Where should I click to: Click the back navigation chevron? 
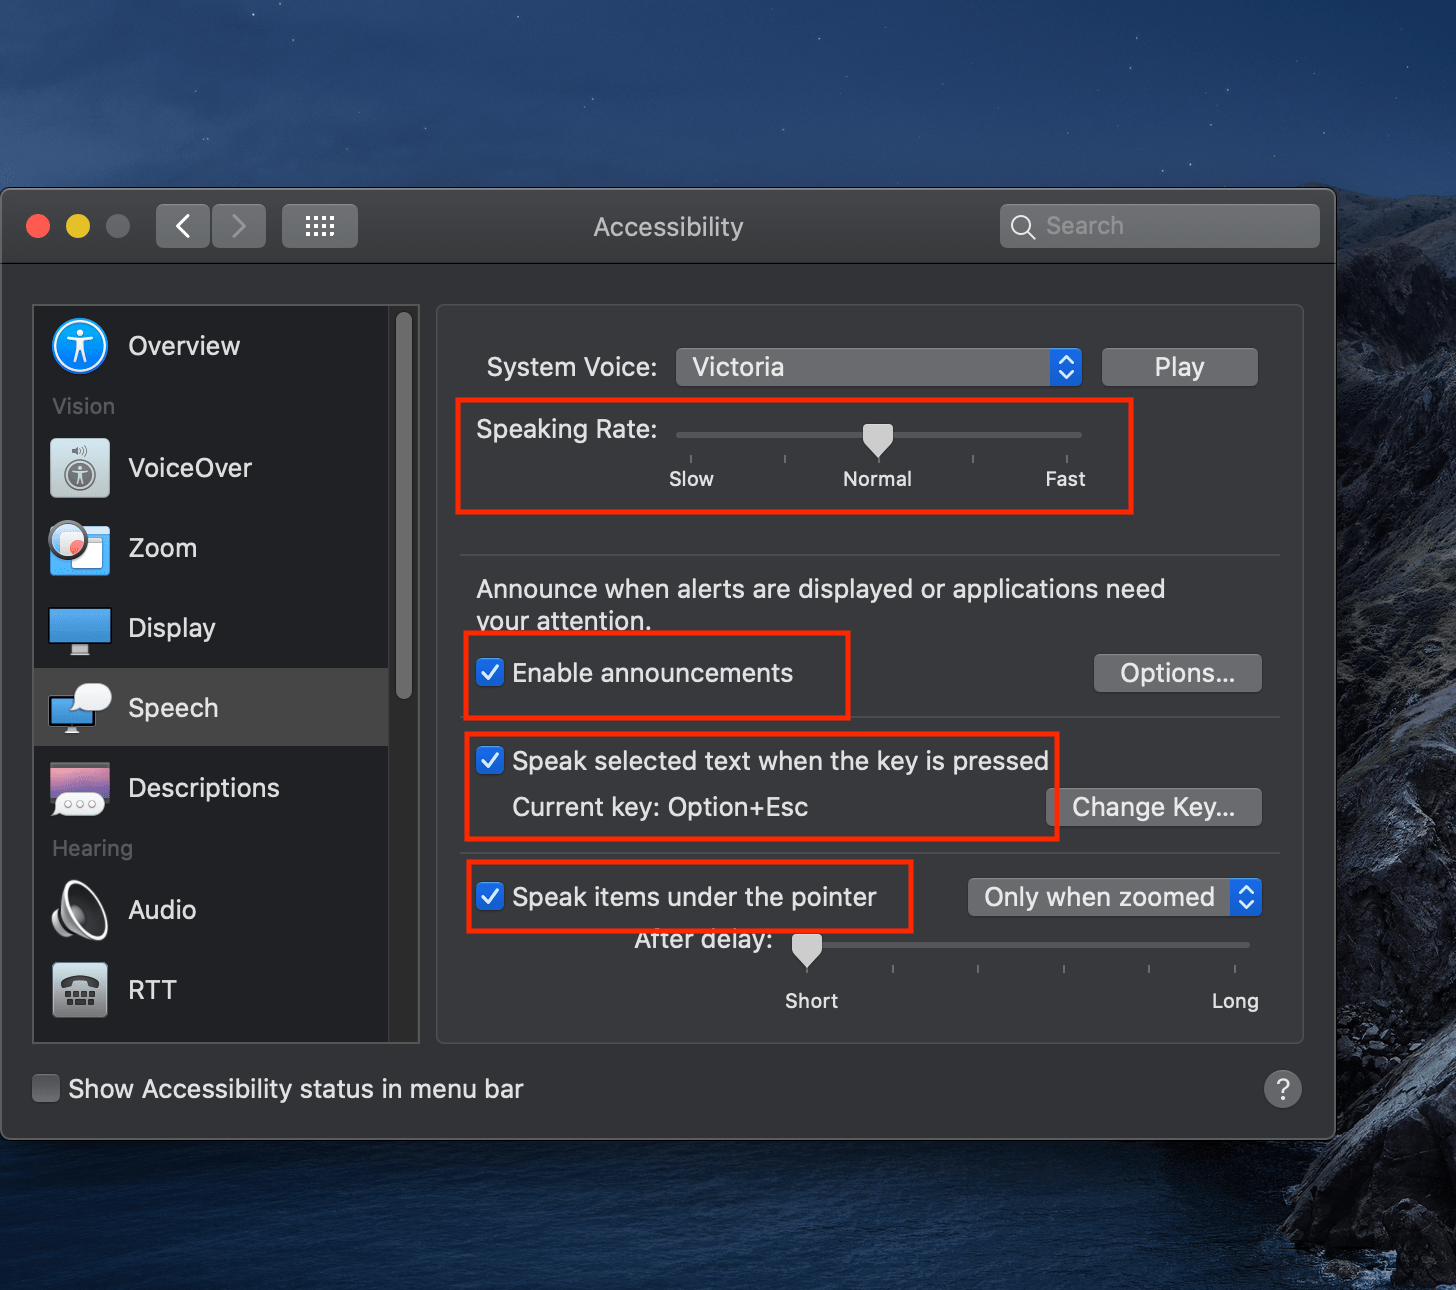[x=182, y=226]
